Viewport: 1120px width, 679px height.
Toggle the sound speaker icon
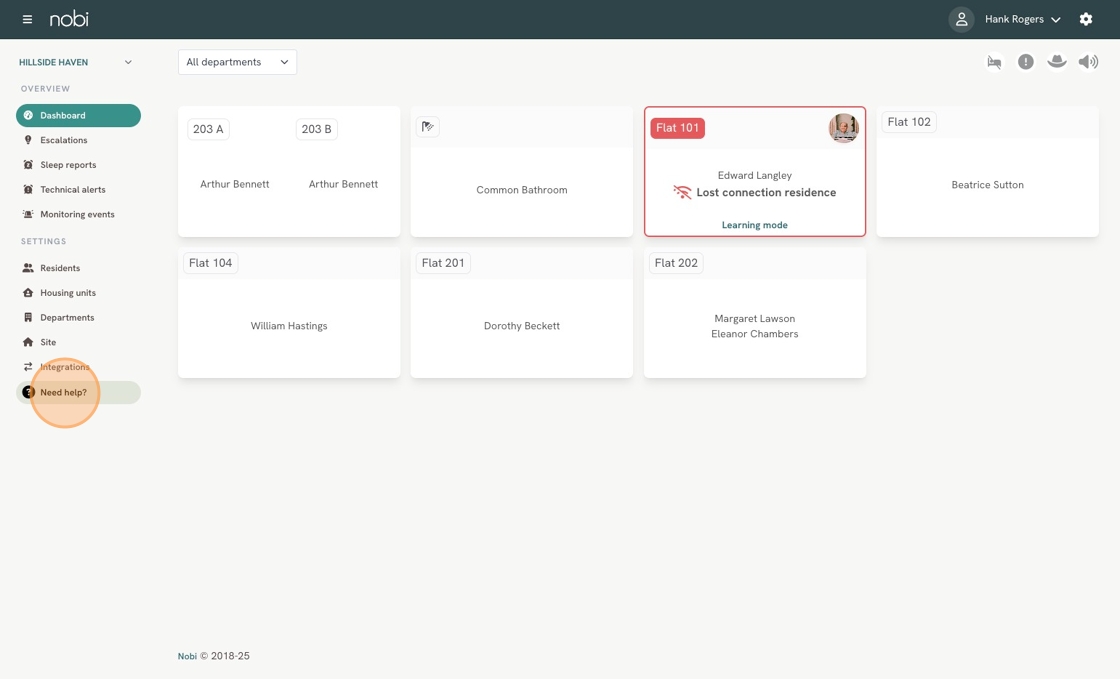click(1088, 62)
